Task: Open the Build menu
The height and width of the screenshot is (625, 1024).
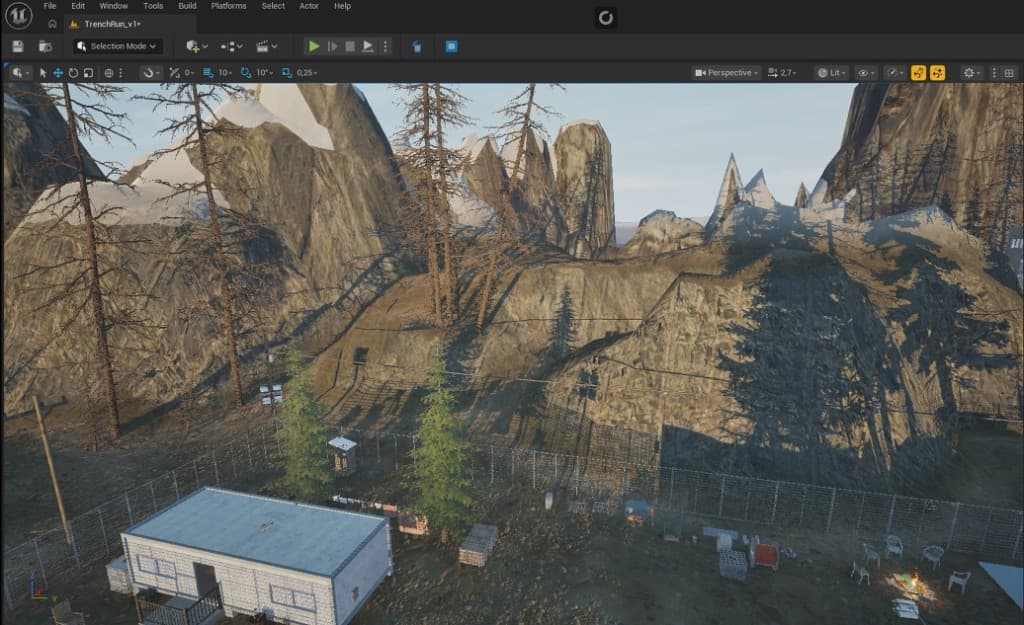Action: 187,6
